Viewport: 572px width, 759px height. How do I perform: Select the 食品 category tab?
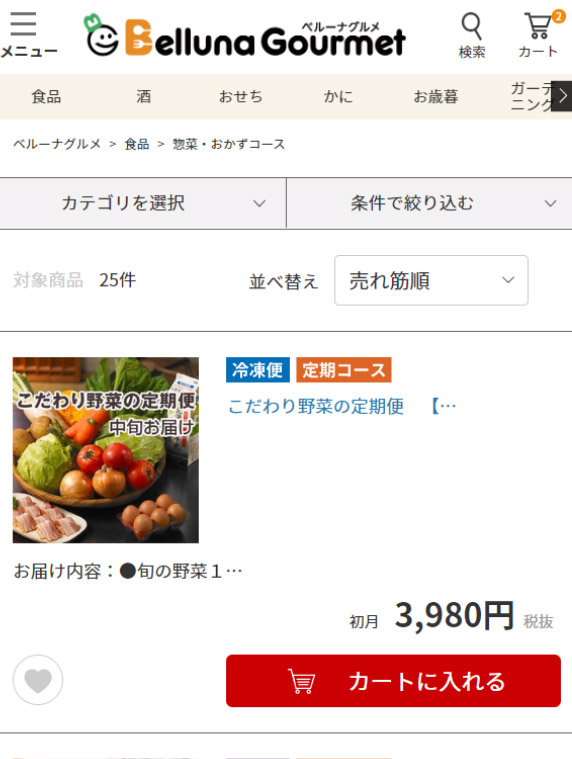tap(46, 96)
